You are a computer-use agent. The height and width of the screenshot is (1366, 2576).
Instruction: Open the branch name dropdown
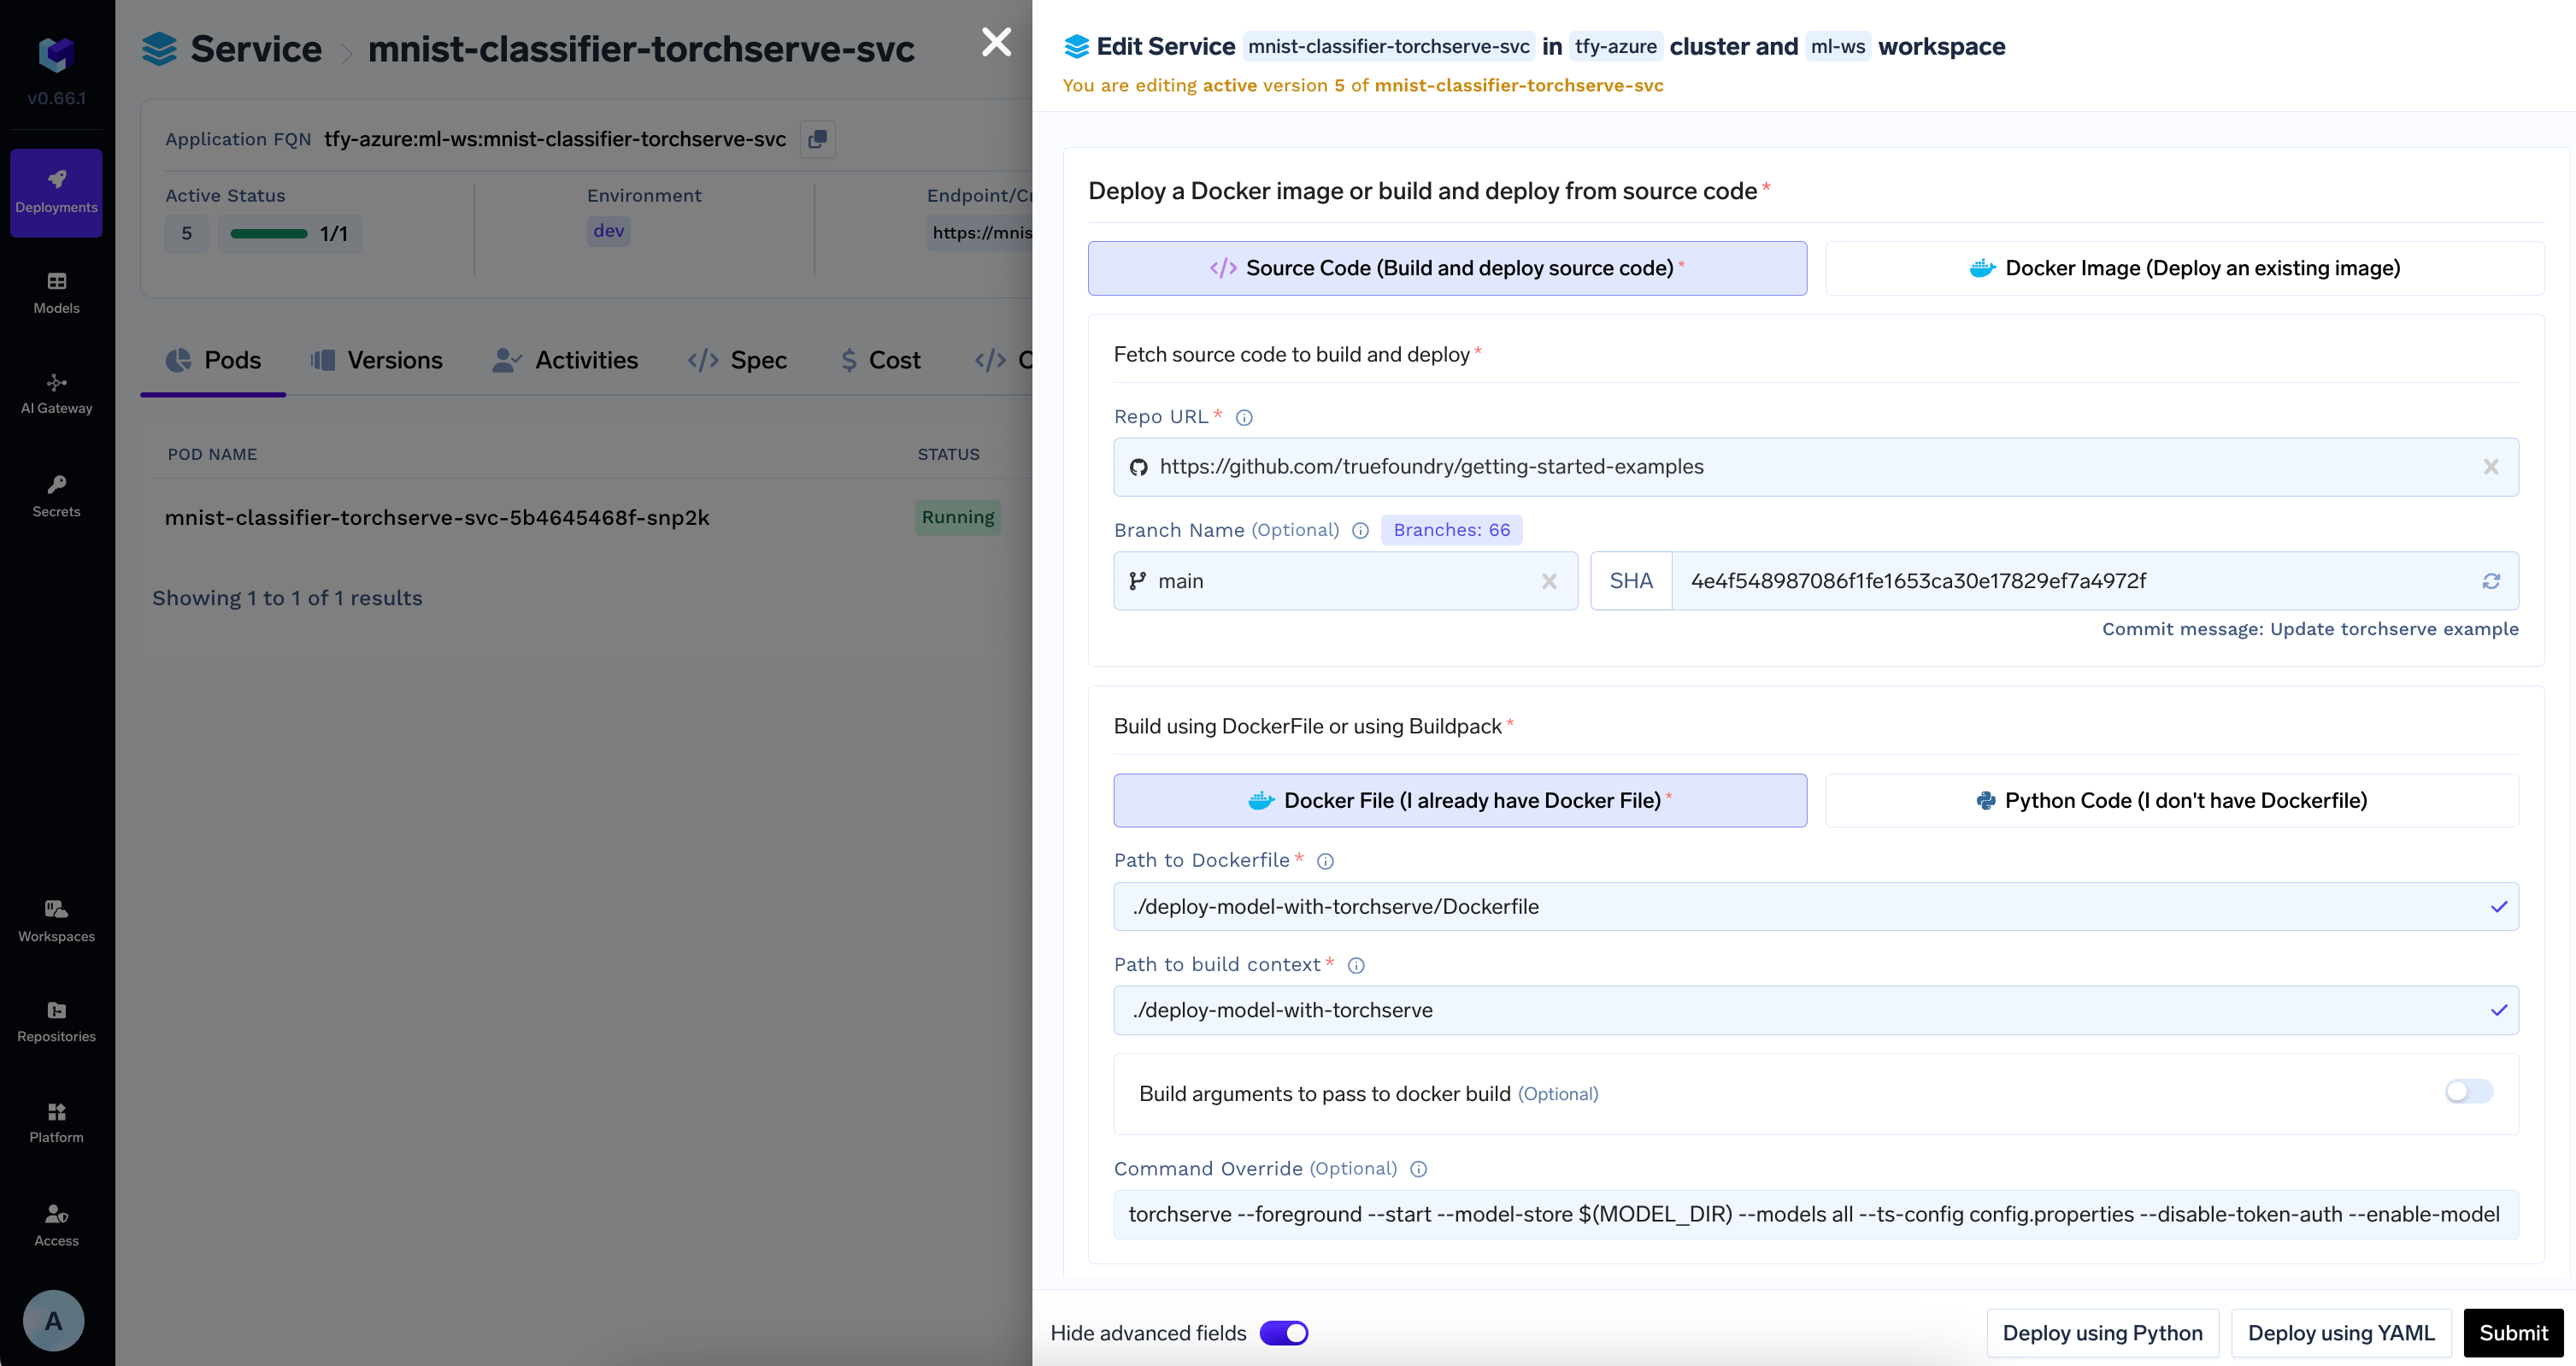coord(1345,581)
